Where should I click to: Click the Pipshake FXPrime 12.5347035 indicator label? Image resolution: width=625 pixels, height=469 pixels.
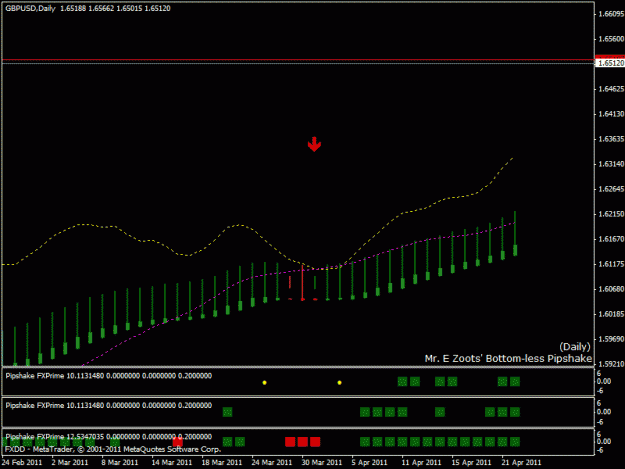point(109,437)
